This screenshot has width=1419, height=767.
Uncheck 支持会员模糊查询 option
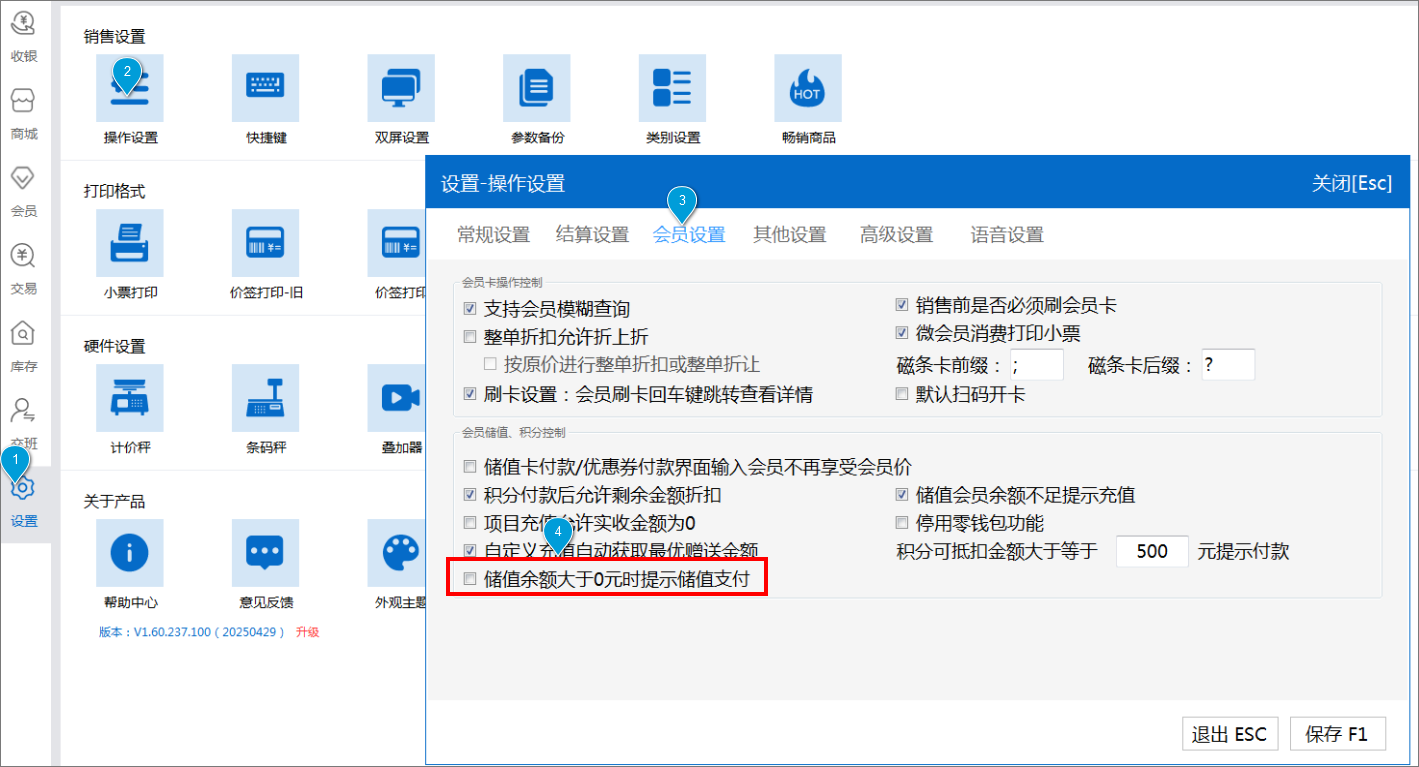(x=470, y=309)
